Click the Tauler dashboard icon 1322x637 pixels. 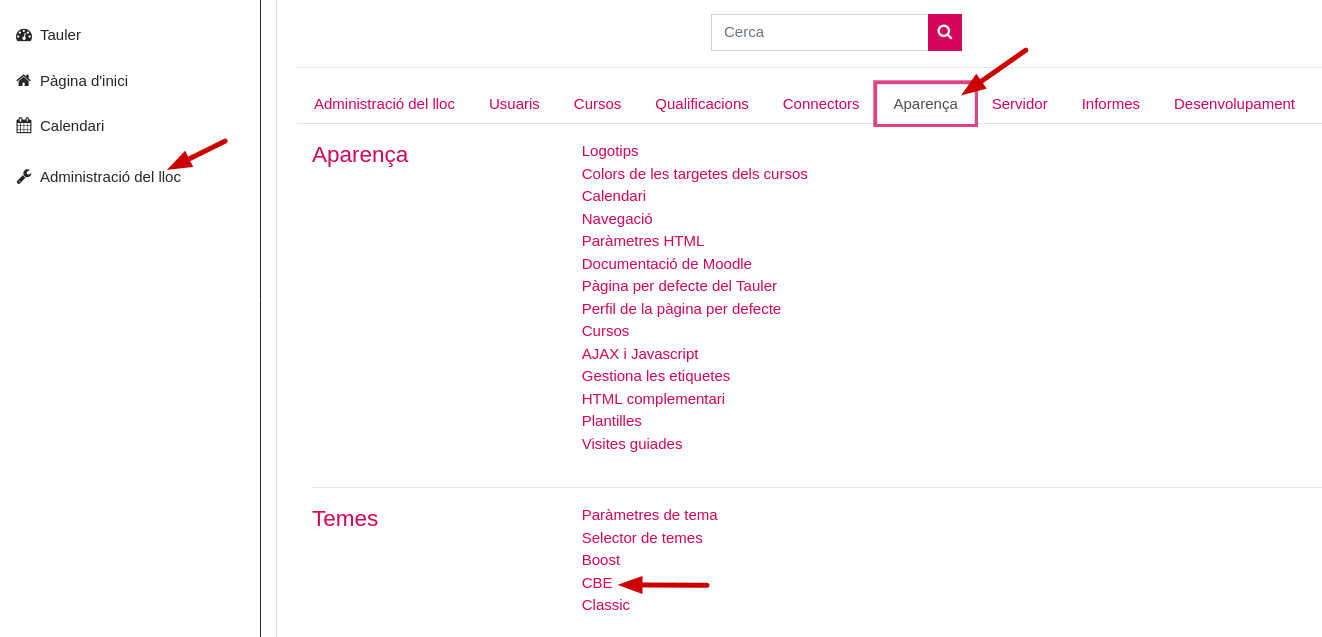(24, 35)
